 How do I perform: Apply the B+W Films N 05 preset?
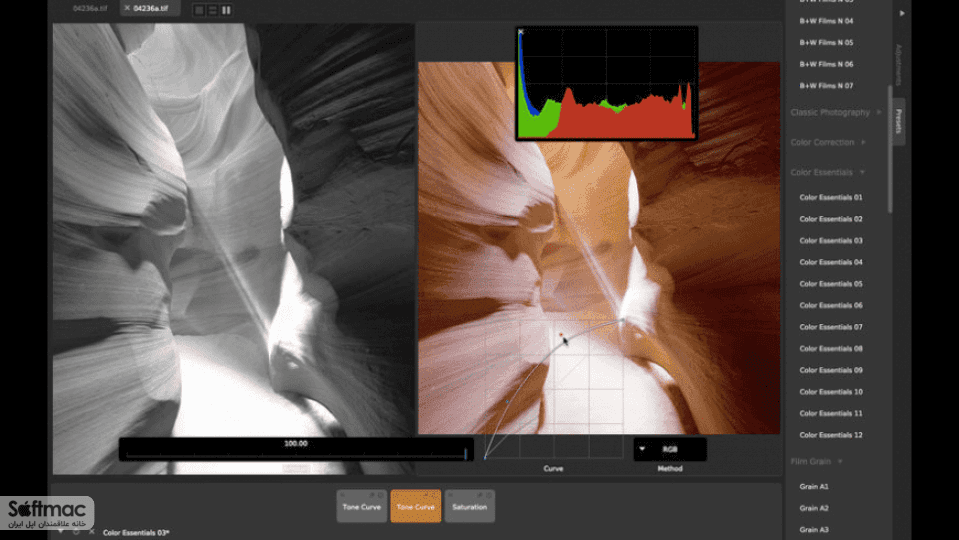click(x=826, y=43)
